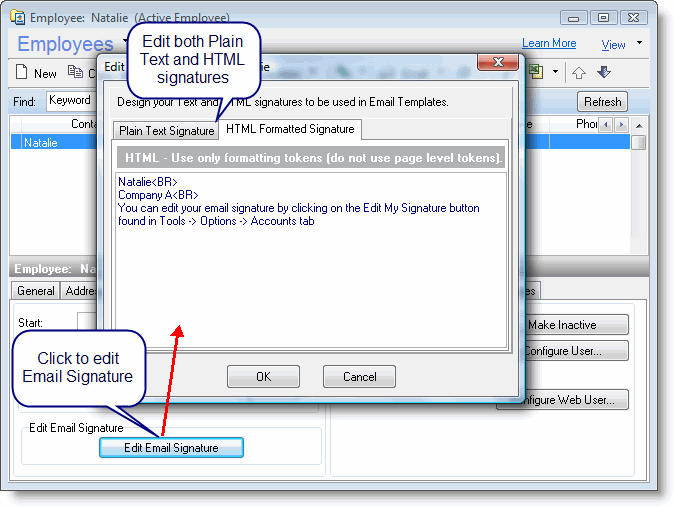Go to previous record with up arrow
Image resolution: width=674 pixels, height=507 pixels.
tap(579, 72)
